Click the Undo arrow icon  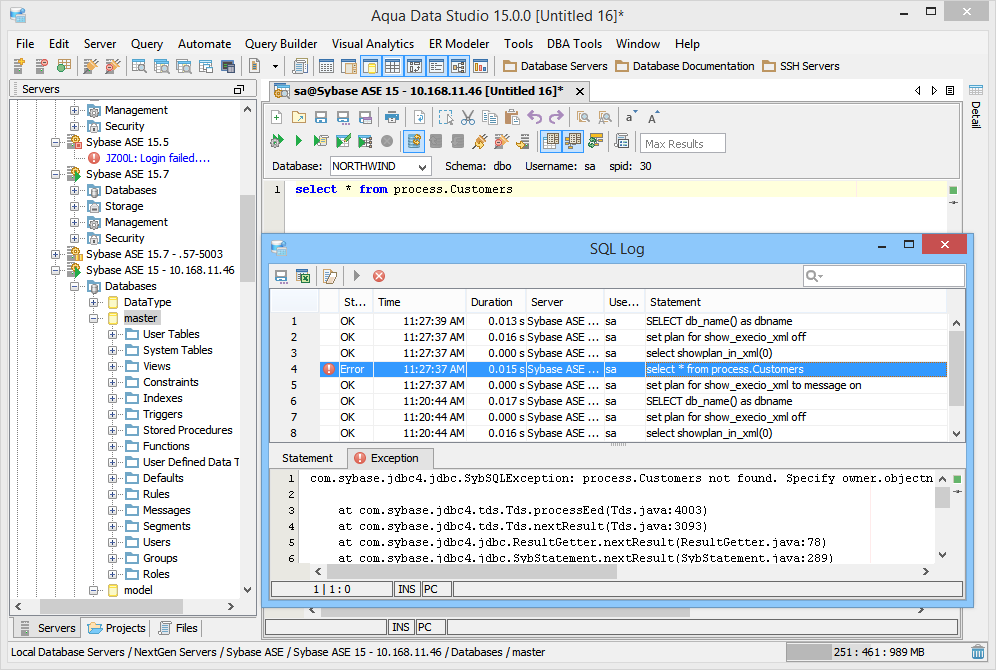click(x=534, y=117)
